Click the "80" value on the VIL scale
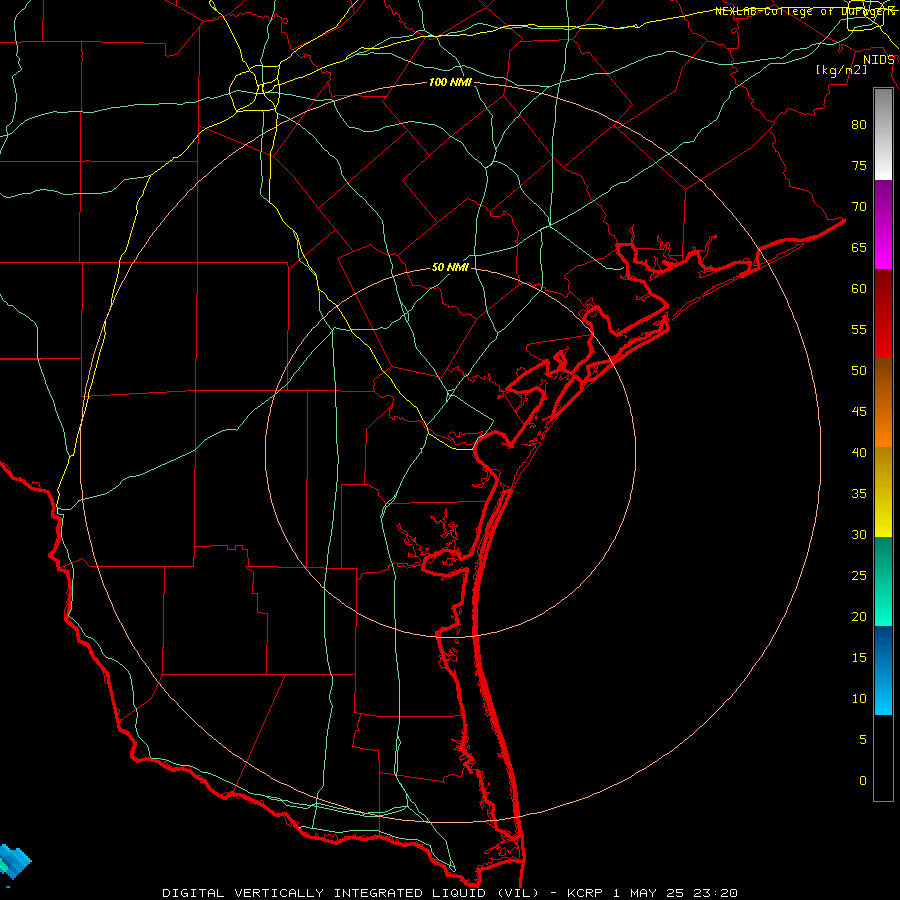The image size is (900, 900). tap(859, 125)
